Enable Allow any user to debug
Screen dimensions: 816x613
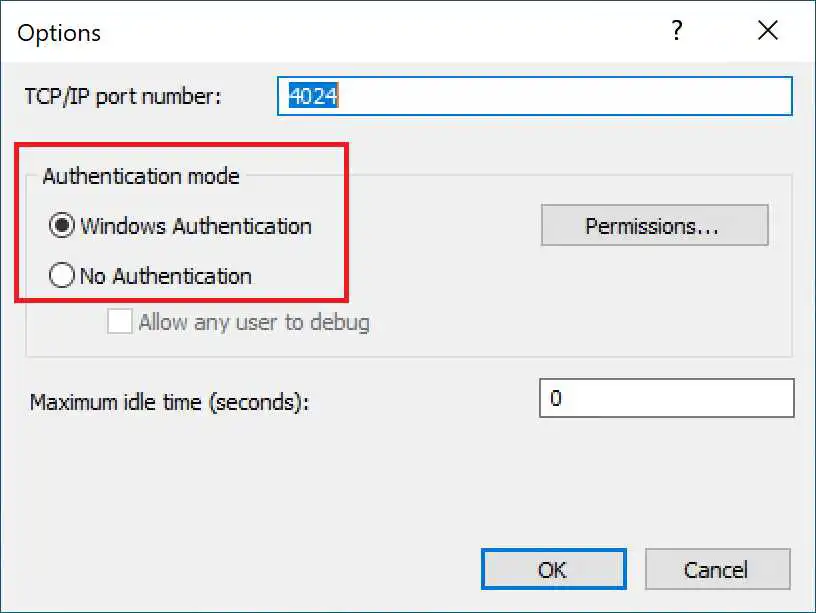point(119,321)
